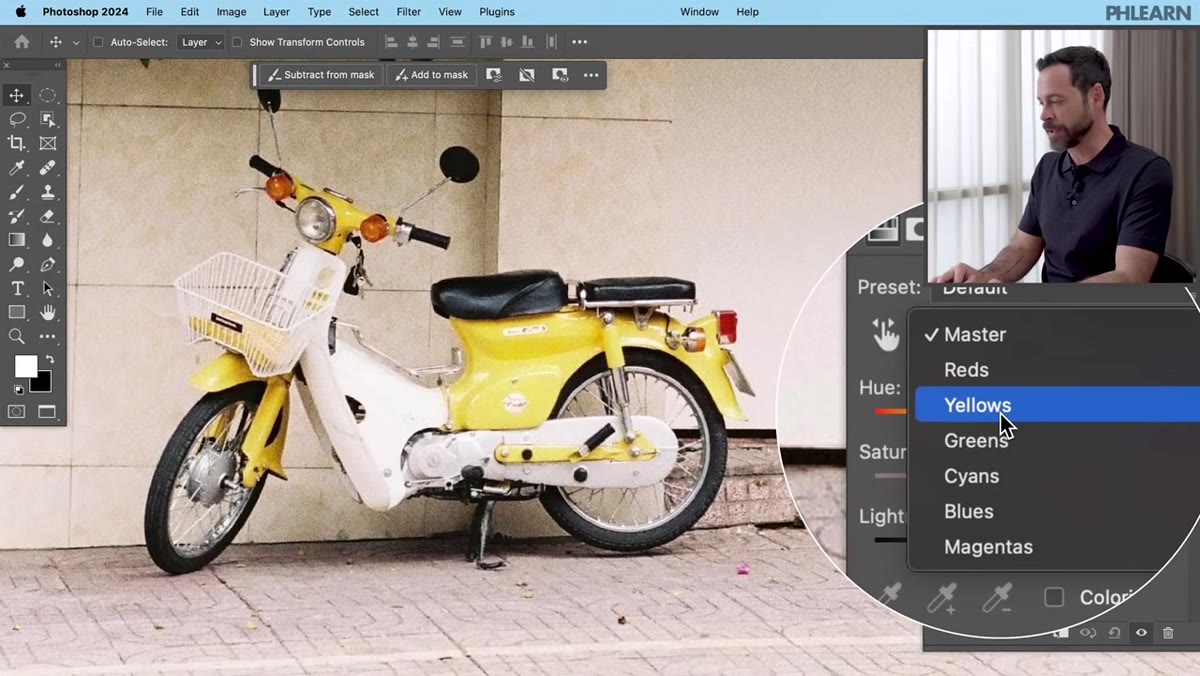Align left edges in the options bar
This screenshot has width=1200, height=676.
click(391, 42)
